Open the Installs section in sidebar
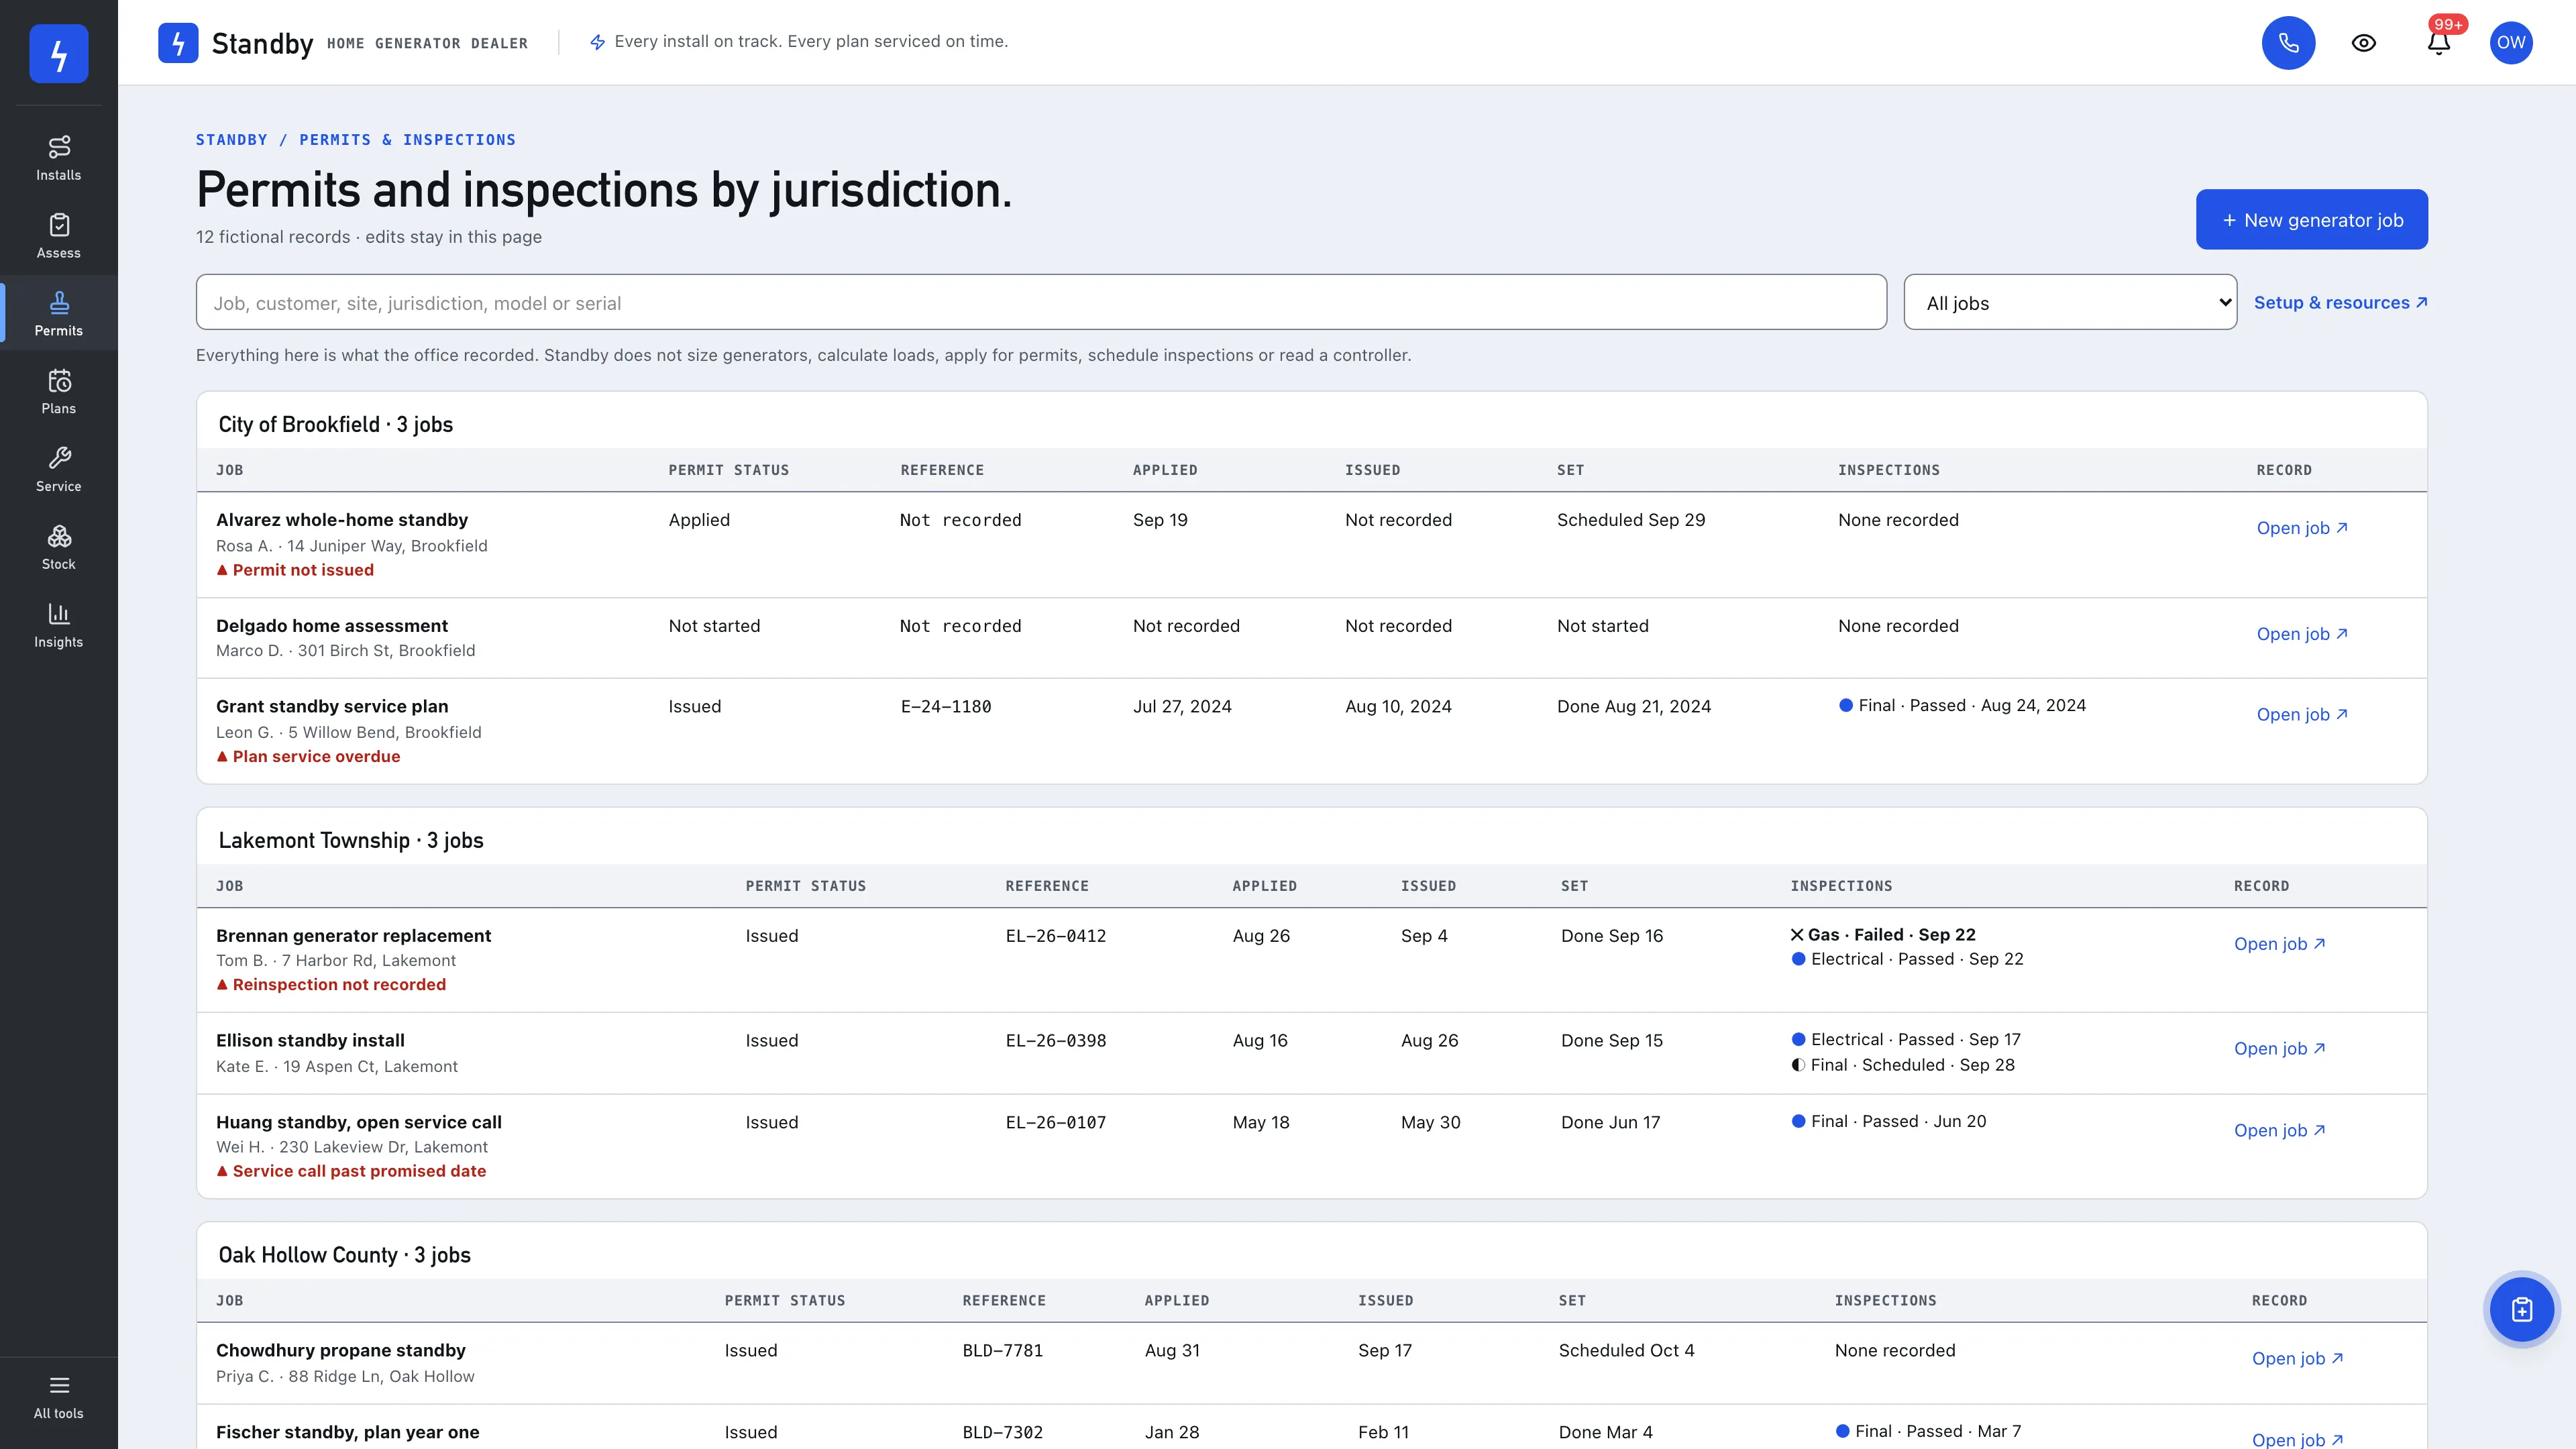Screen dimensions: 2576x1449 click(x=59, y=158)
